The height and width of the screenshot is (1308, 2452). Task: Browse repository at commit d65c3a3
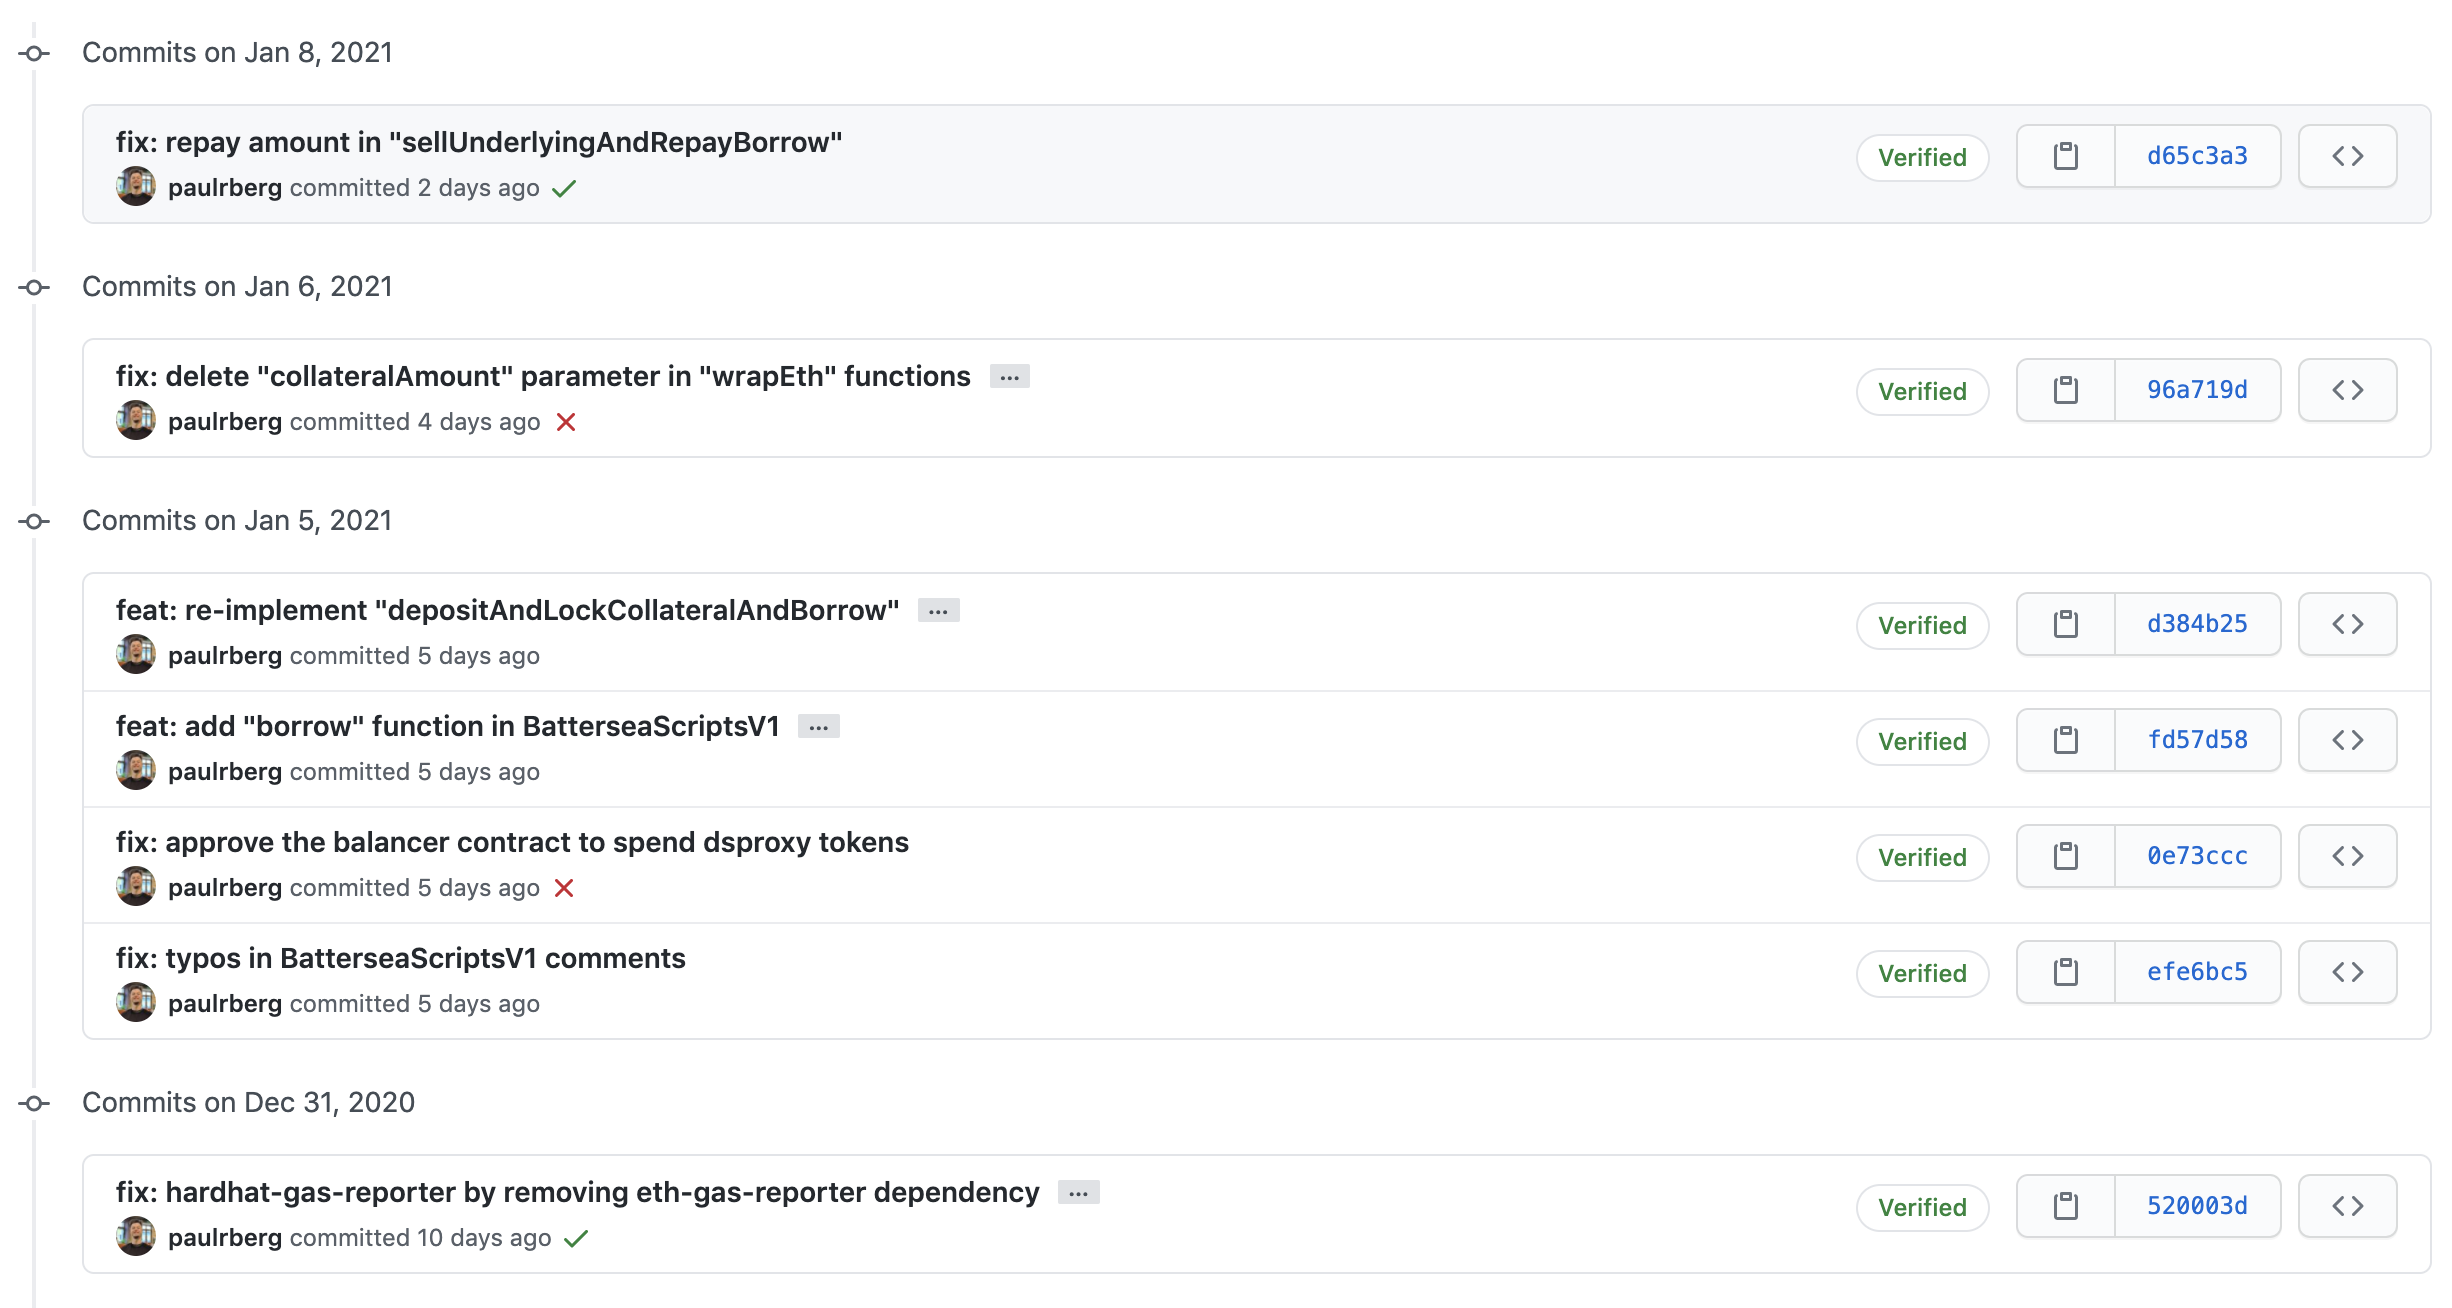2347,156
